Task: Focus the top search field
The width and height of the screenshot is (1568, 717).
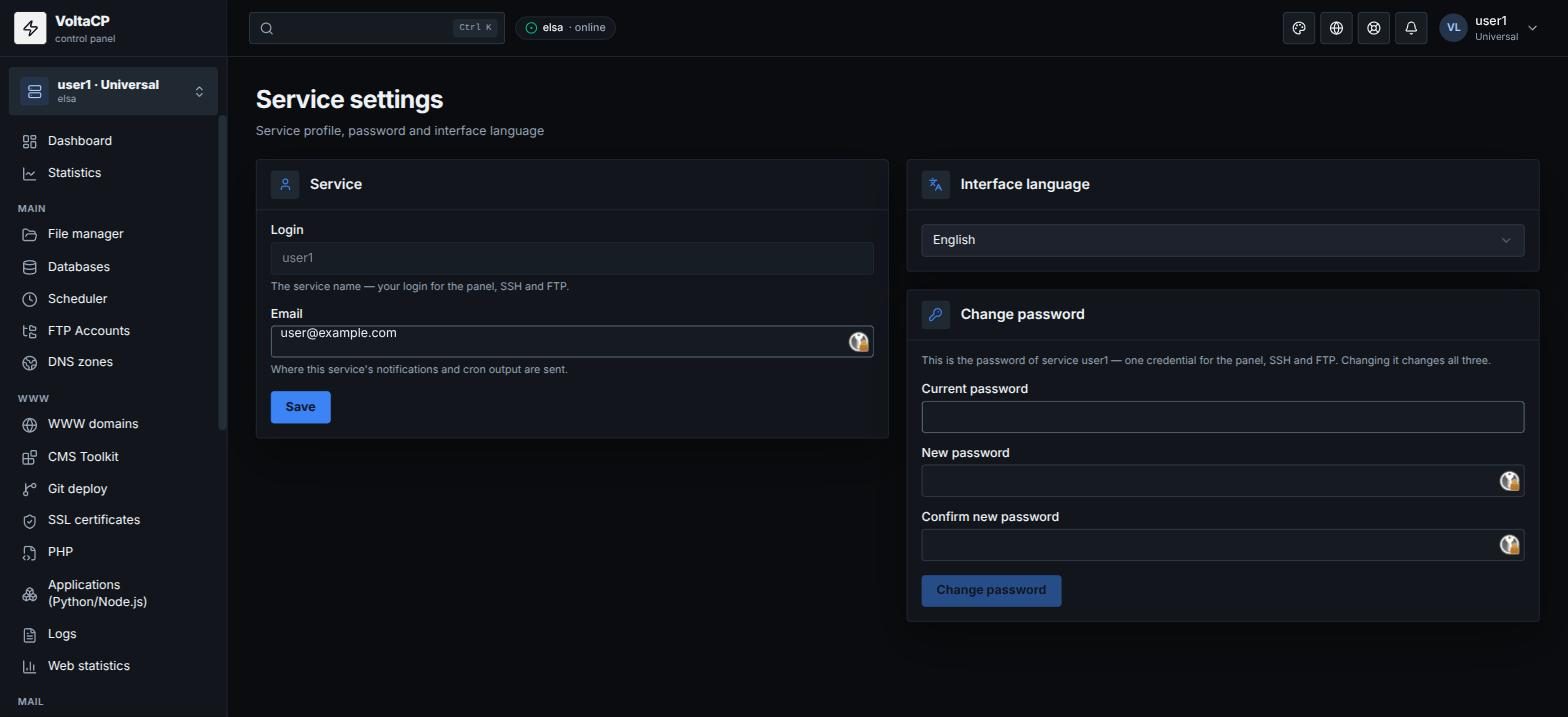Action: point(377,28)
